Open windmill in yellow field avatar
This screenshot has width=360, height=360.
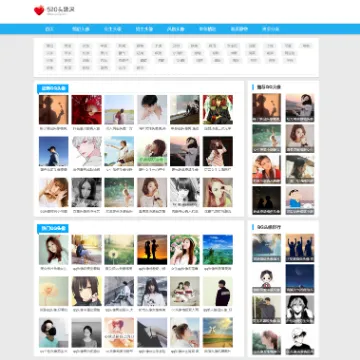[218, 333]
